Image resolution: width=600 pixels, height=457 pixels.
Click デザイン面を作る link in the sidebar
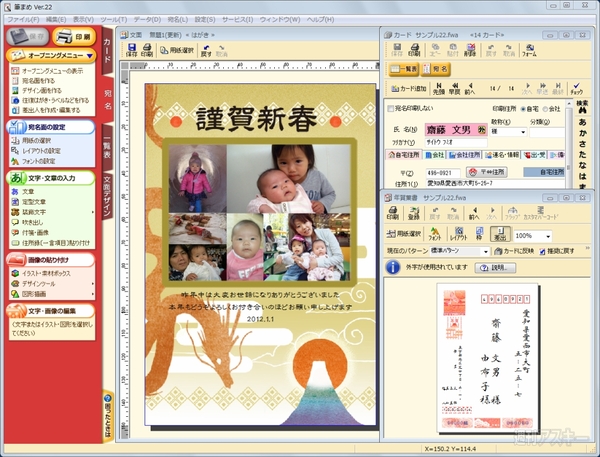coord(41,91)
